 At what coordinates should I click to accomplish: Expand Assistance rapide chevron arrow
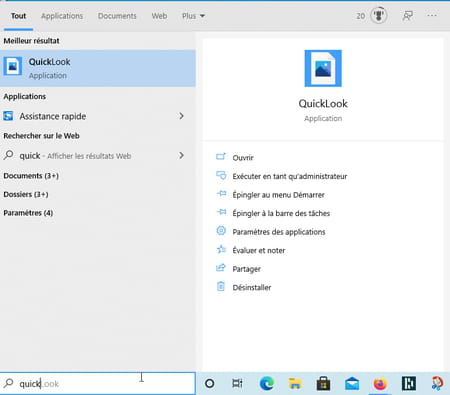tap(181, 116)
